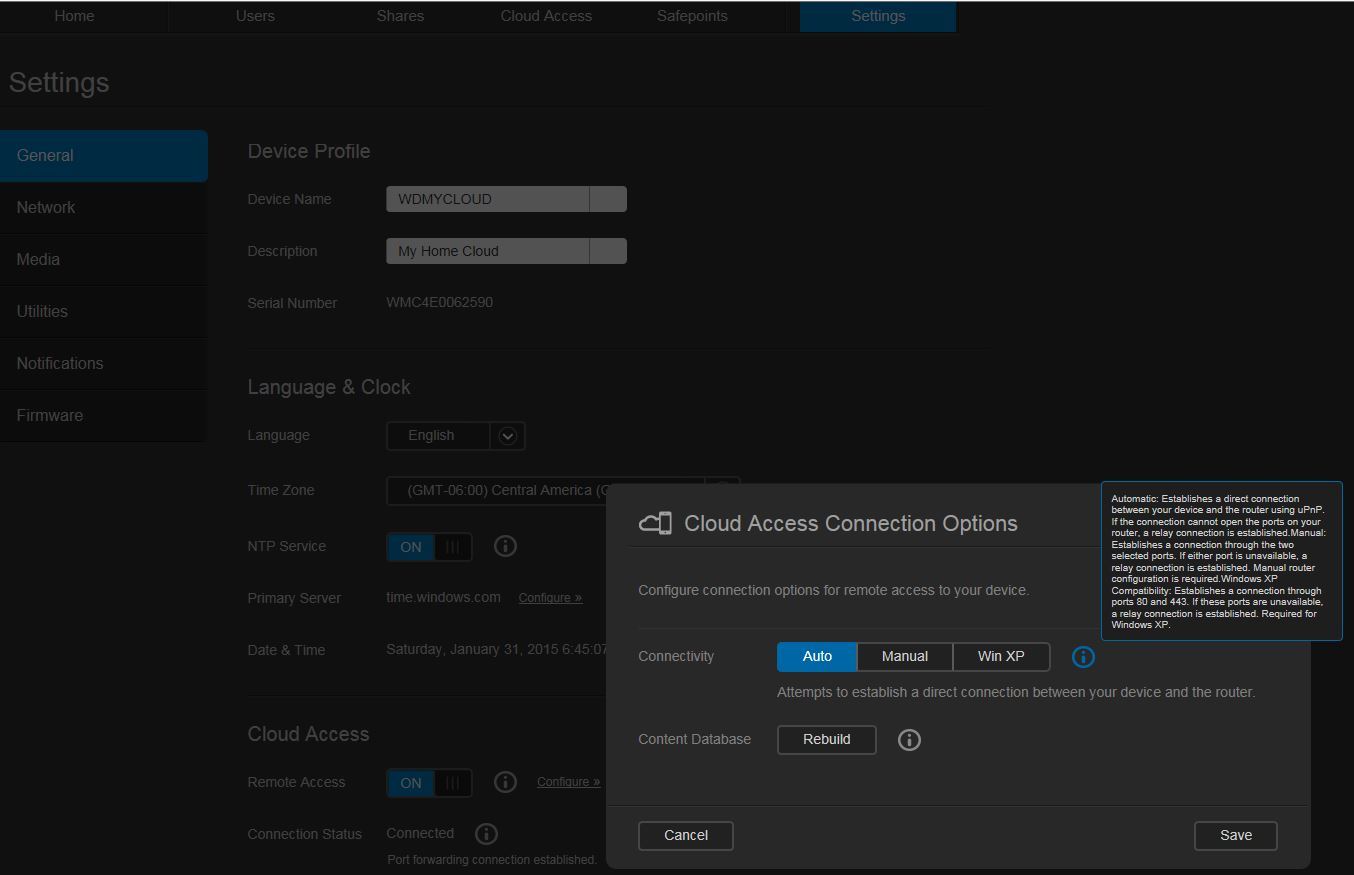Open Network settings in the sidebar
The height and width of the screenshot is (875, 1354).
click(104, 208)
